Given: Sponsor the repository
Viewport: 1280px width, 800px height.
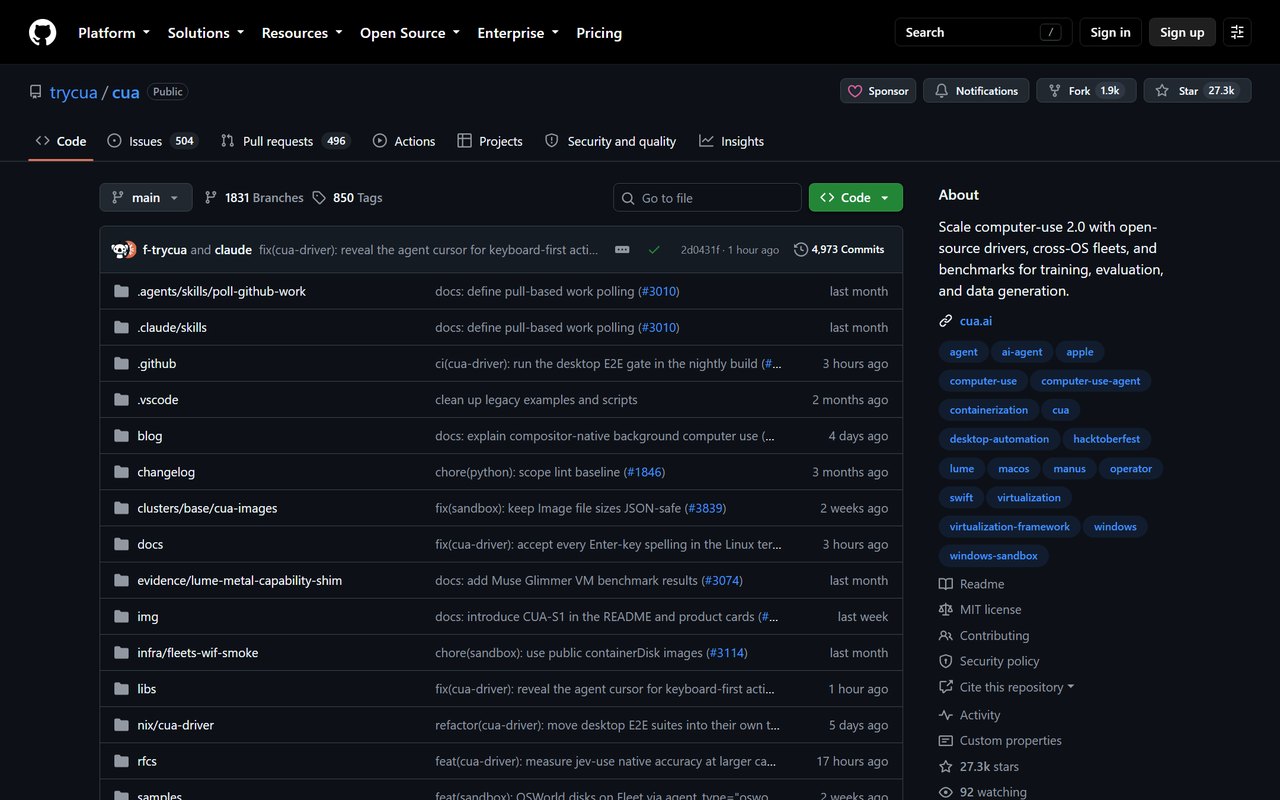Looking at the screenshot, I should click(x=878, y=91).
